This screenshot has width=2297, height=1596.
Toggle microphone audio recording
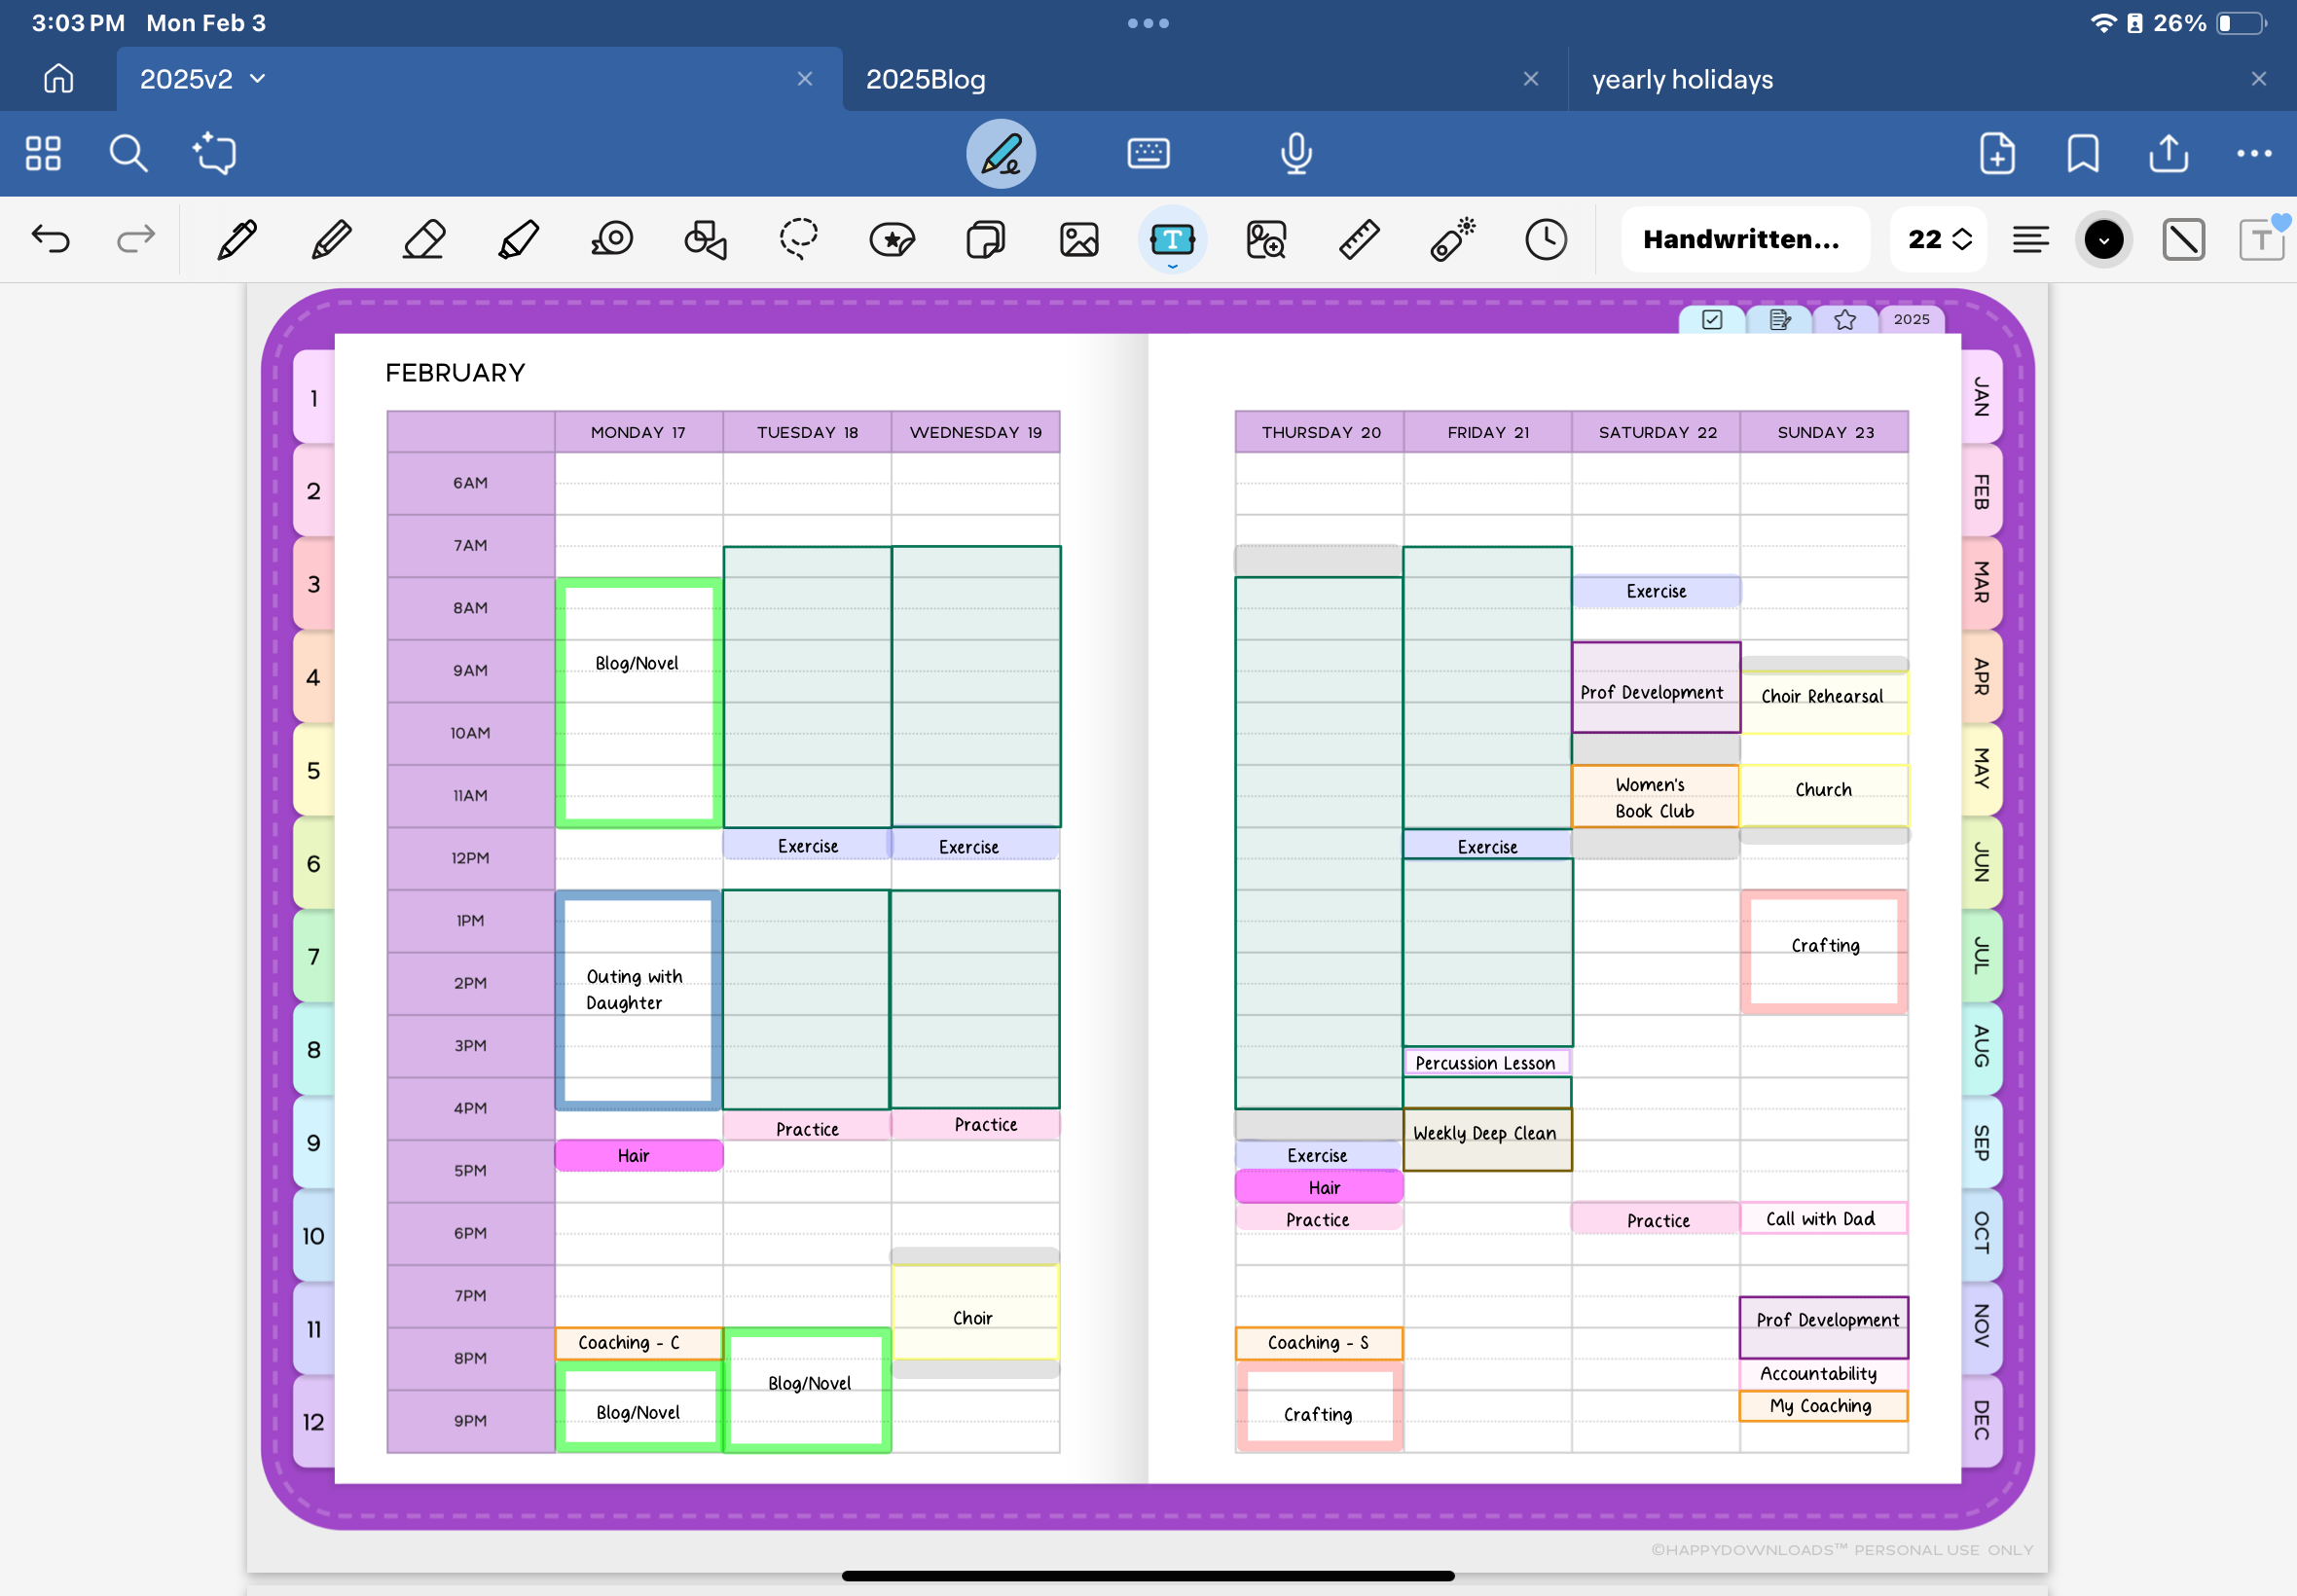[x=1296, y=154]
